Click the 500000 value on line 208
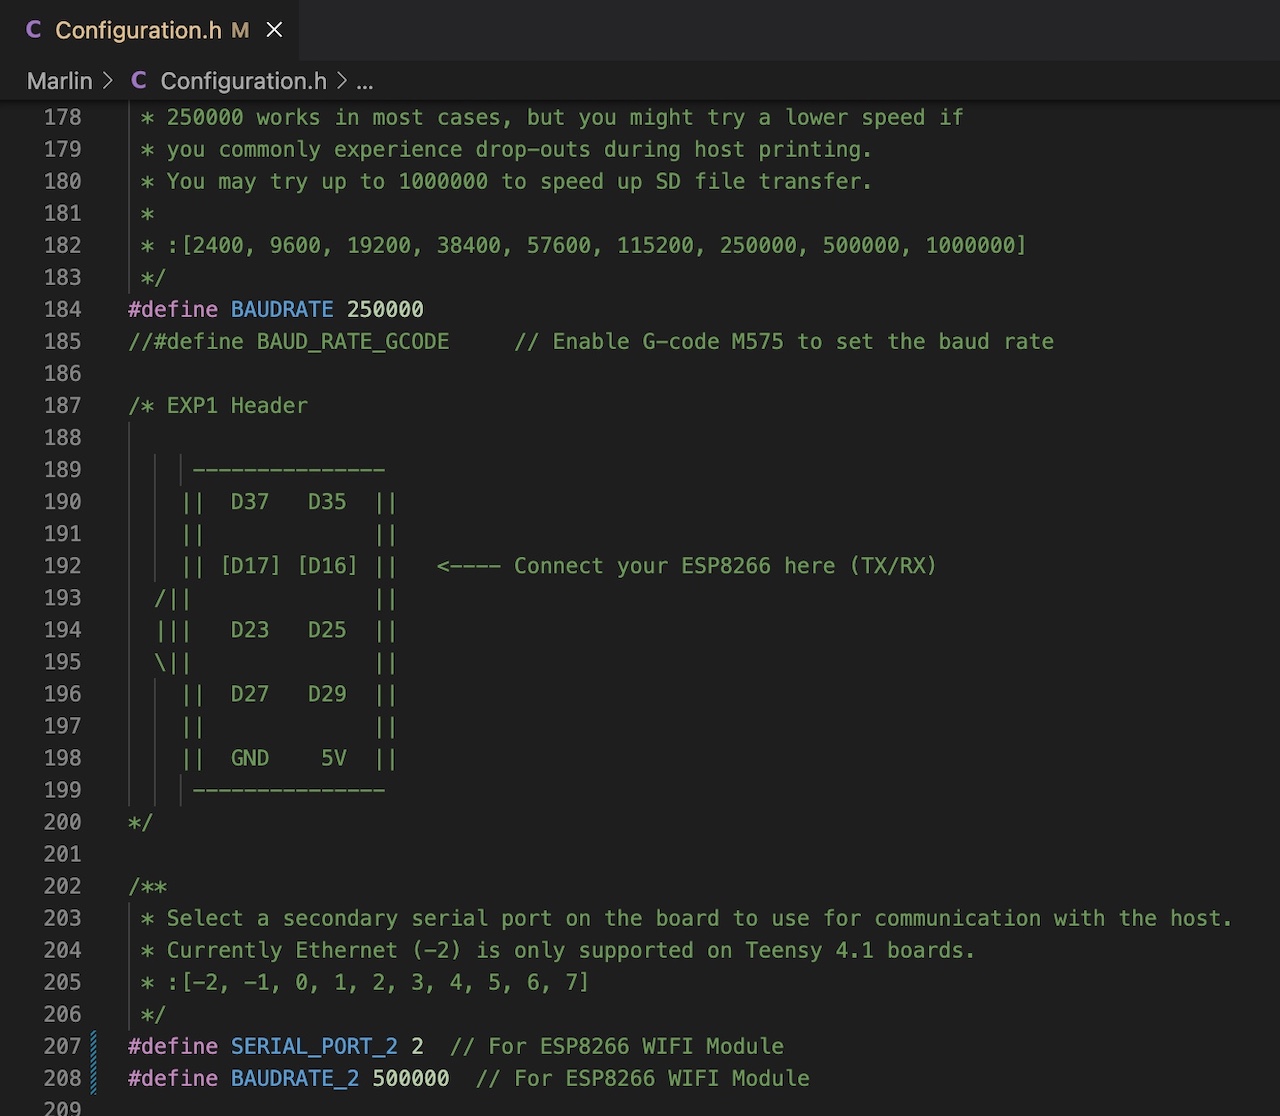This screenshot has height=1116, width=1280. pos(410,1078)
